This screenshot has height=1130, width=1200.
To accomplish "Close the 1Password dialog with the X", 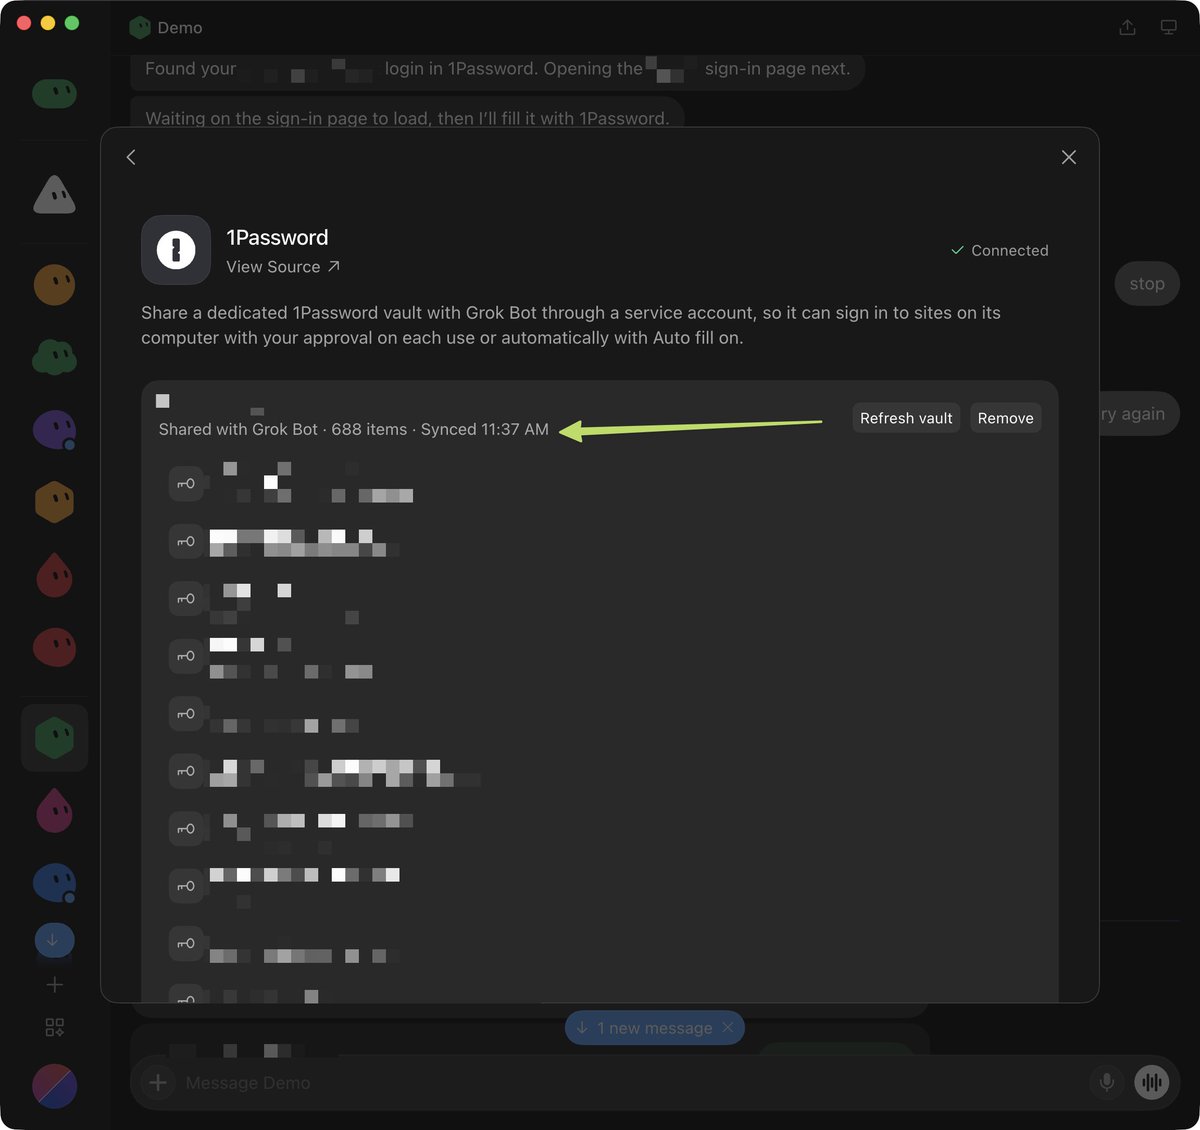I will pyautogui.click(x=1068, y=157).
